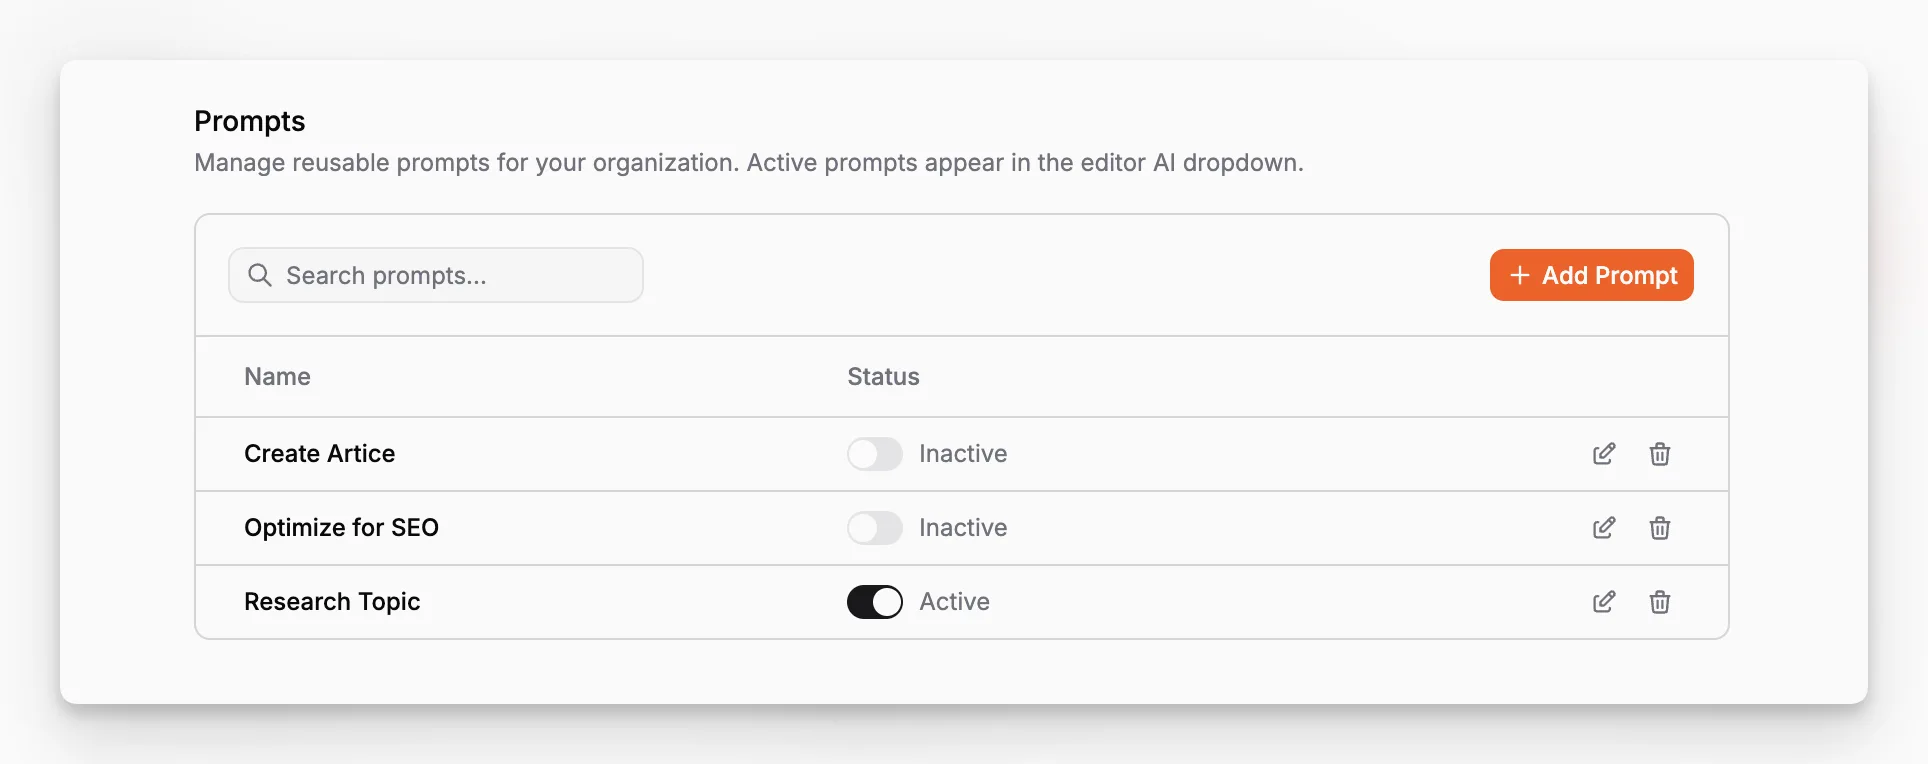
Task: Delete the Research Topic prompt
Action: coord(1660,602)
